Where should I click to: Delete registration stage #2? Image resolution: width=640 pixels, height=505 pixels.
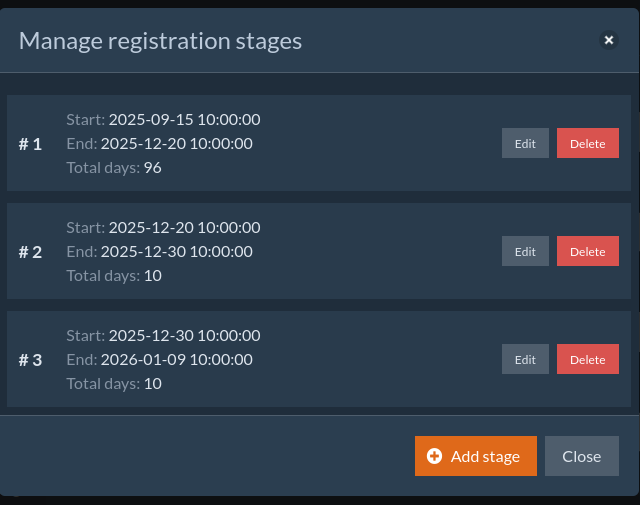pos(587,251)
